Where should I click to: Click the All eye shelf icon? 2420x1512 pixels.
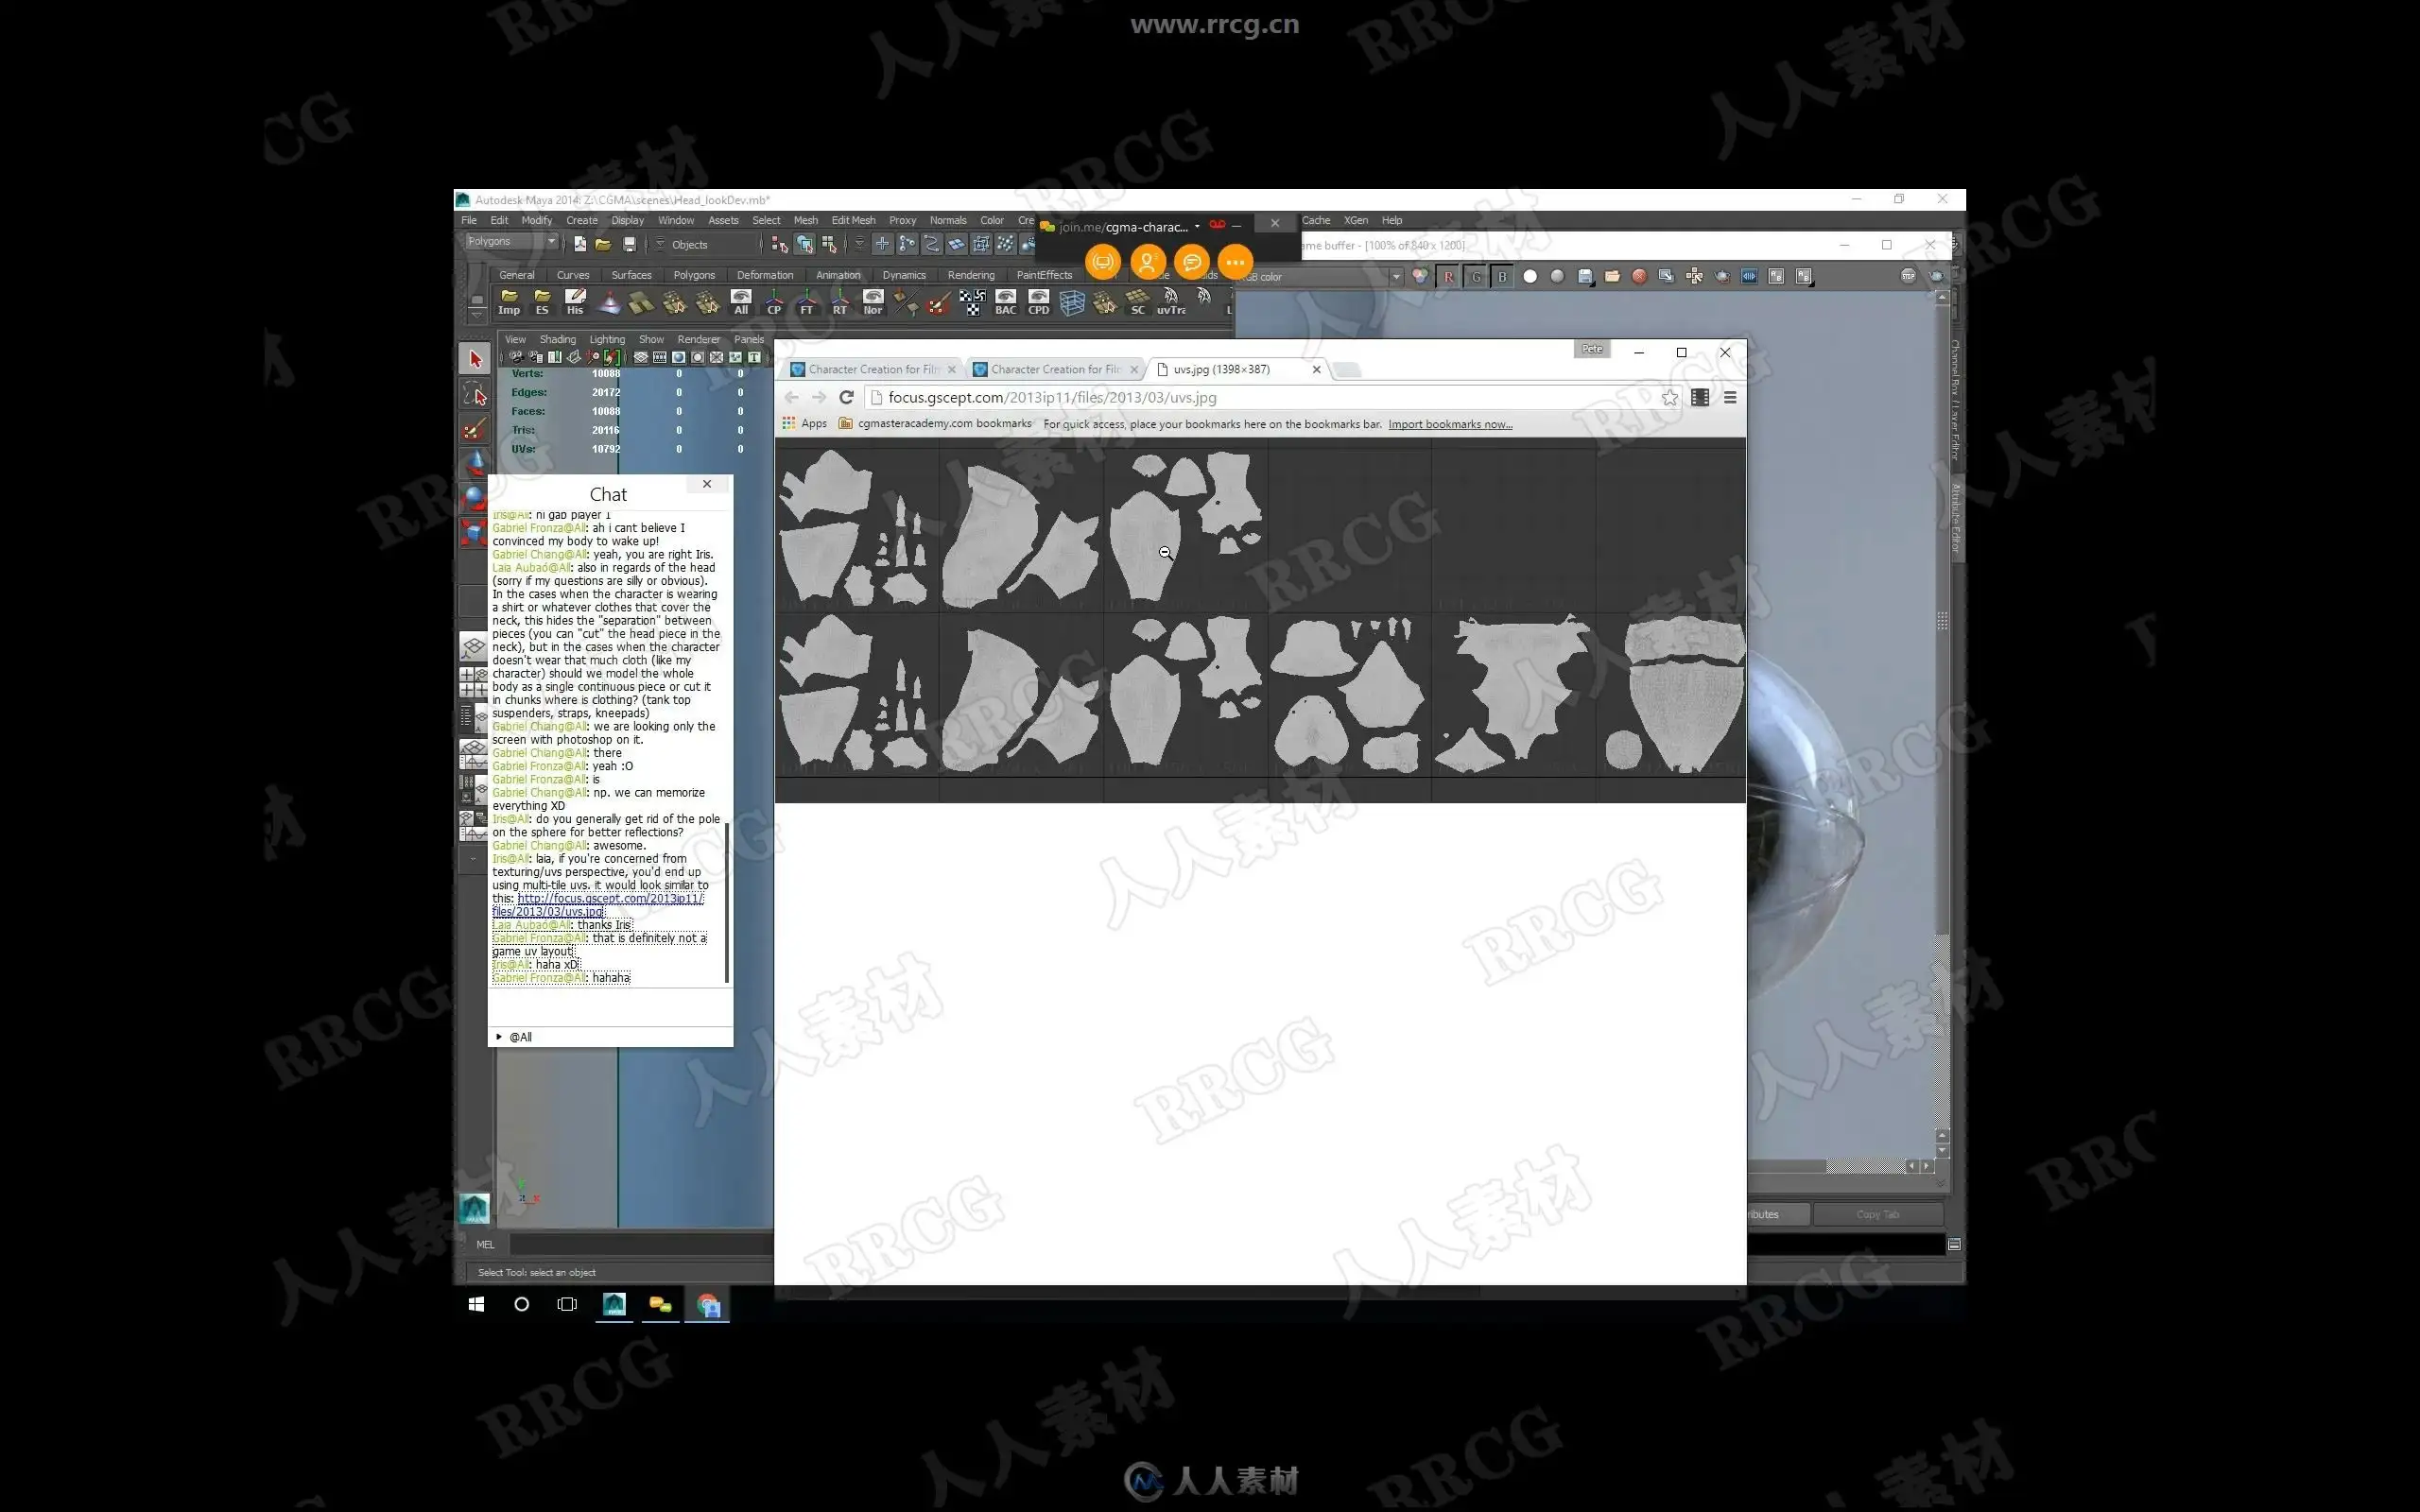tap(741, 302)
